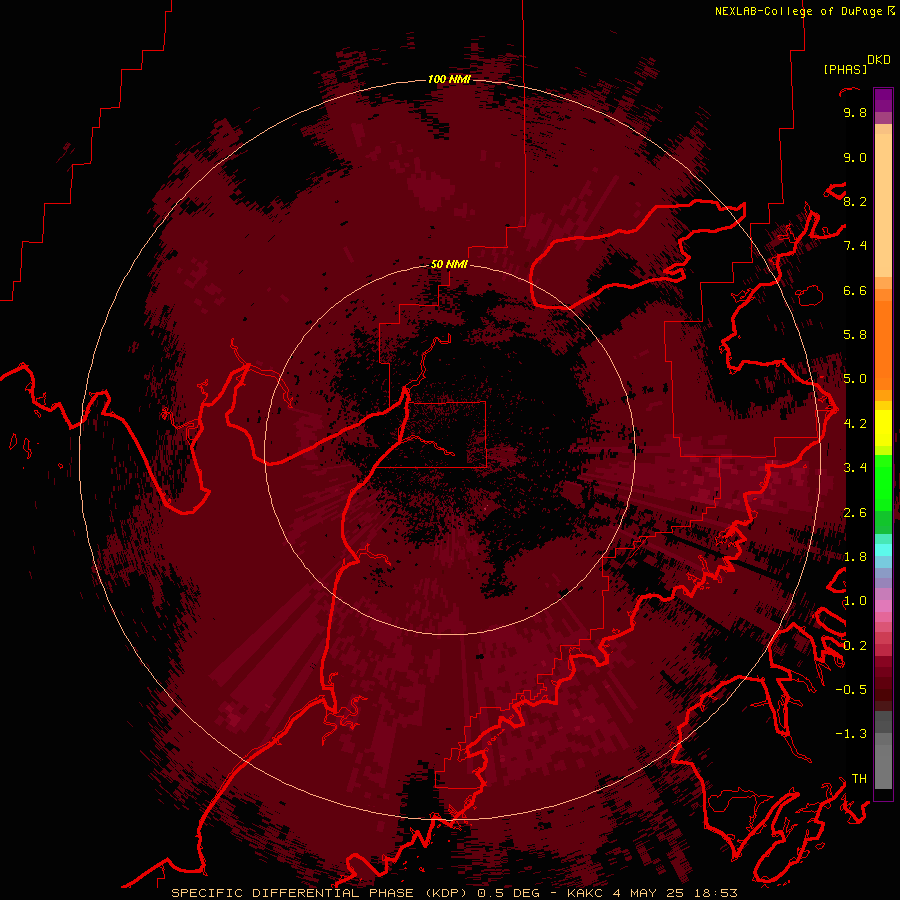Select the -0.5 scale value
This screenshot has width=900, height=900.
[851, 690]
